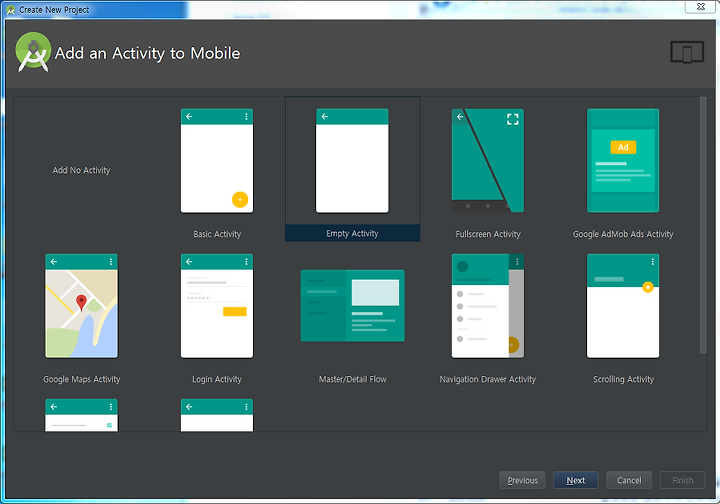This screenshot has width=720, height=504.
Task: Click the Empty Activity label
Action: [x=352, y=233]
